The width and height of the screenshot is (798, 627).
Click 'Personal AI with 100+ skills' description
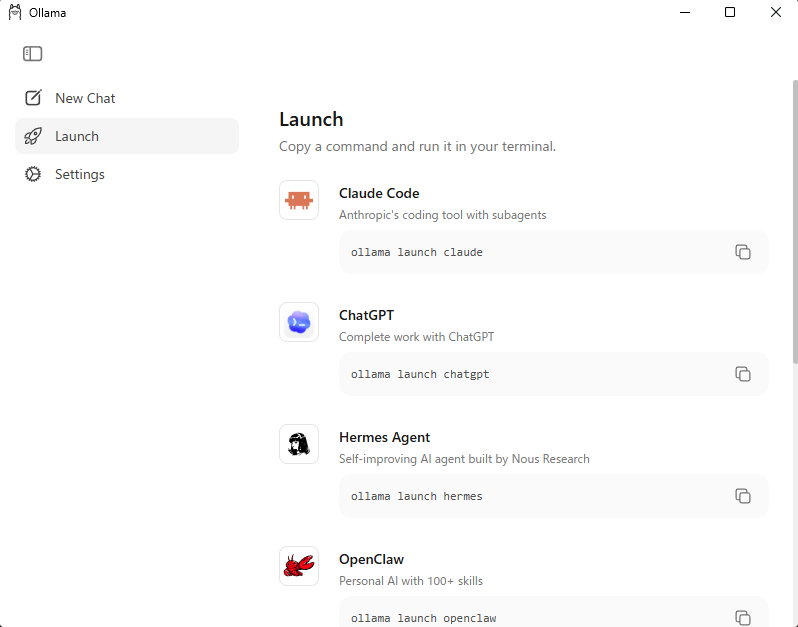tap(411, 581)
